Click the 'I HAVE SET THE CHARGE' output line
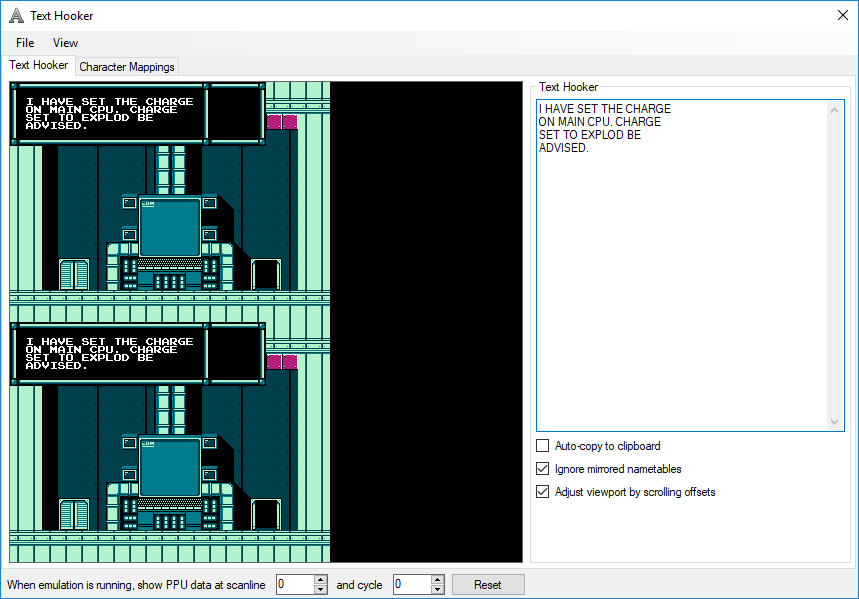The image size is (859, 599). click(605, 109)
